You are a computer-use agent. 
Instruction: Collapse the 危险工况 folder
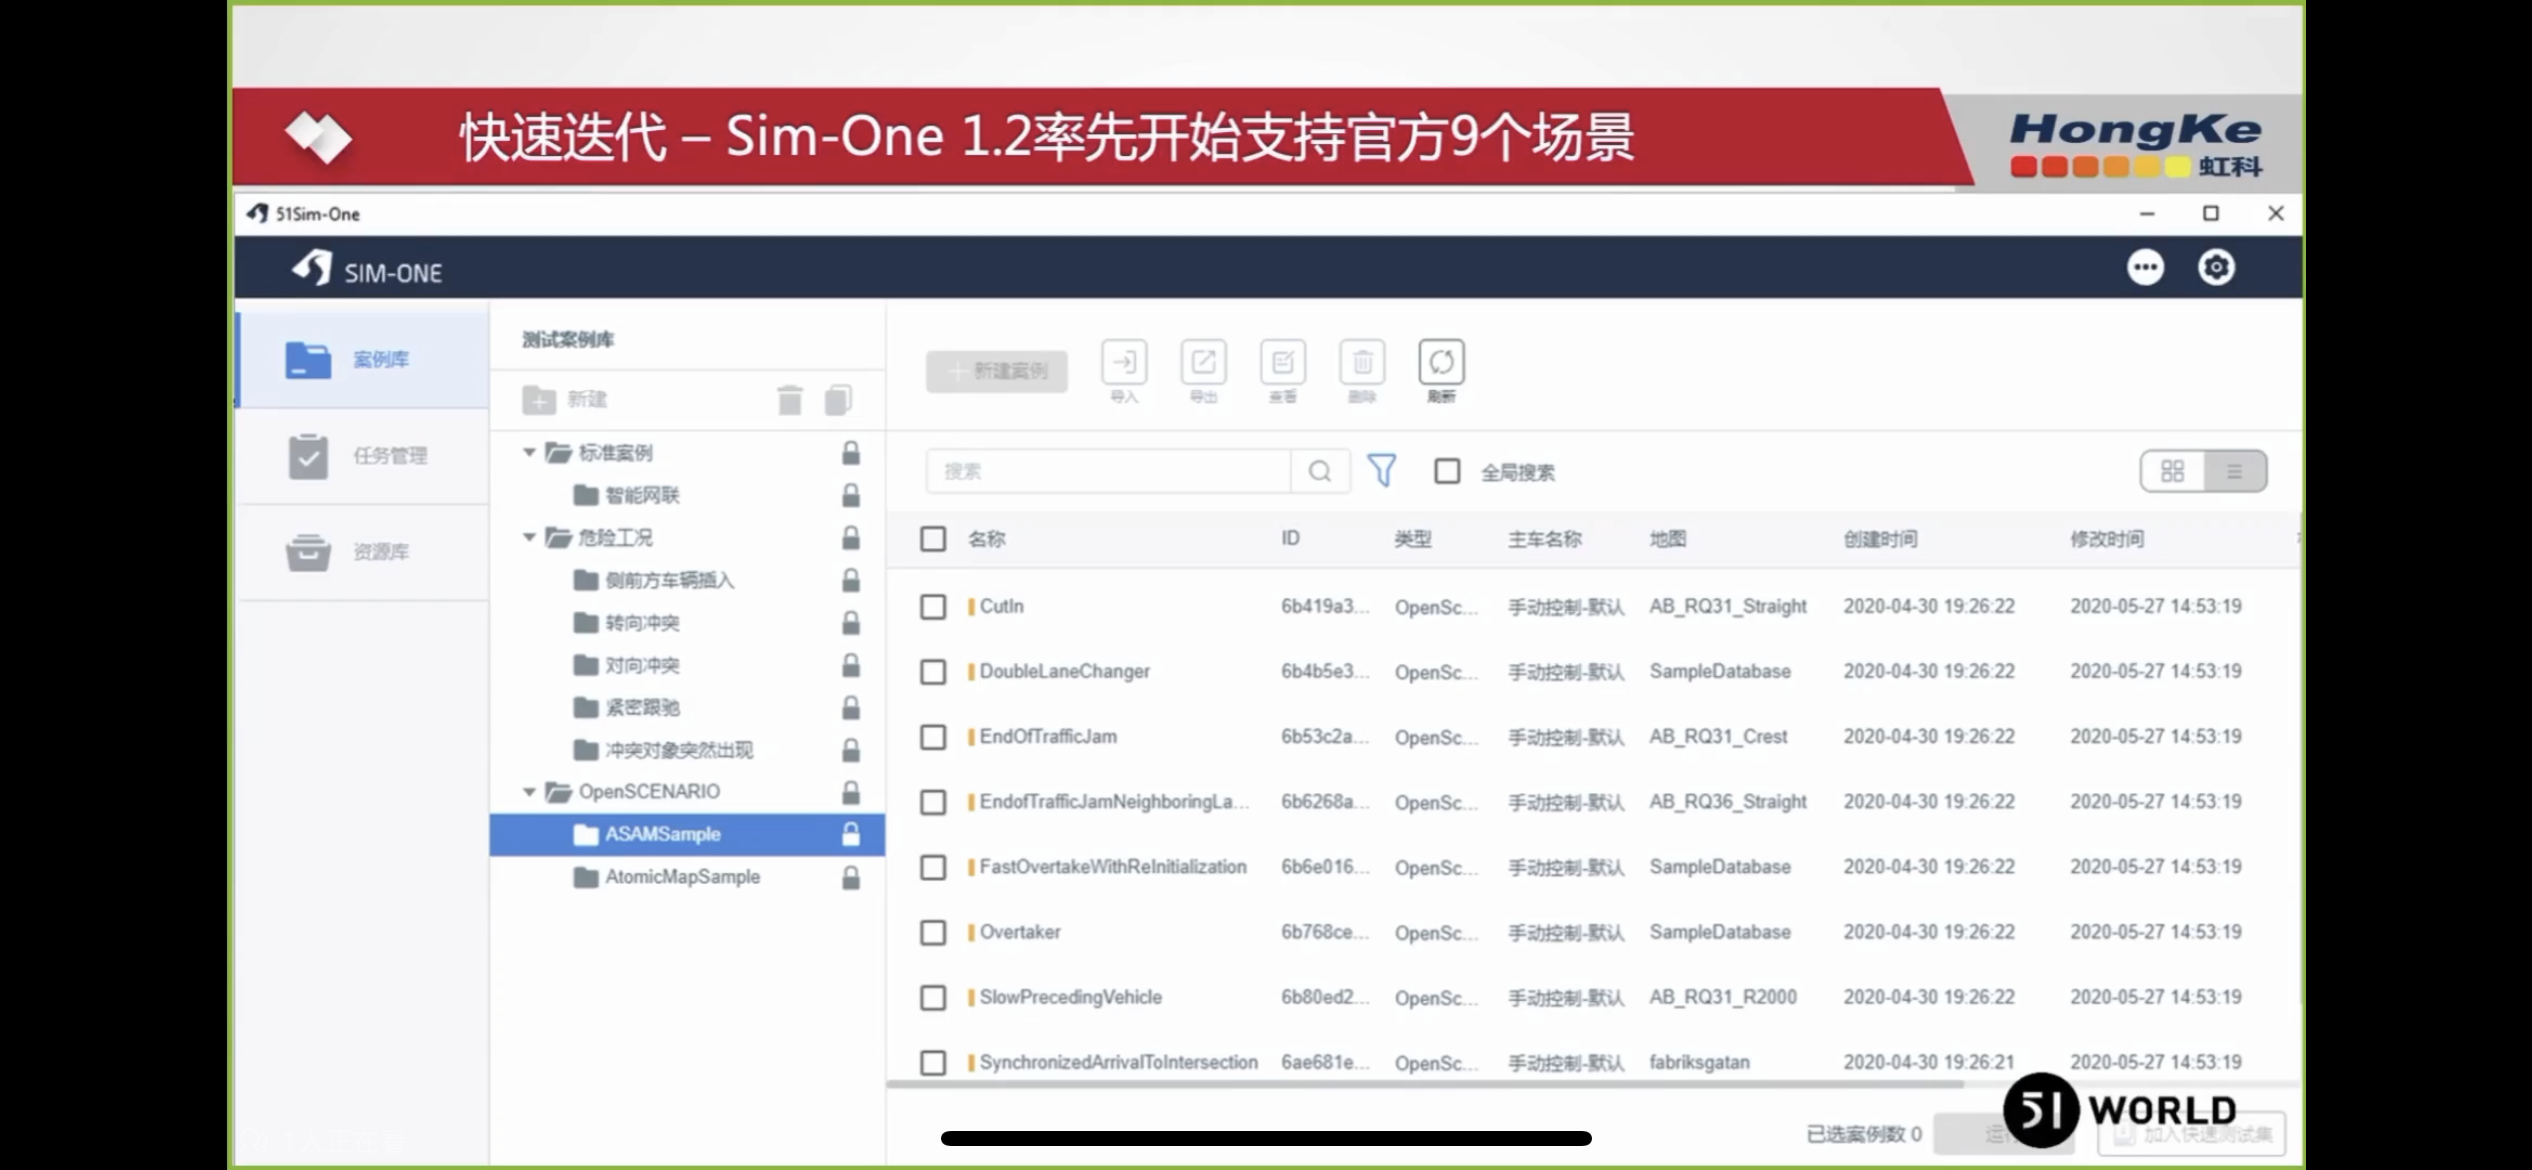[x=531, y=537]
